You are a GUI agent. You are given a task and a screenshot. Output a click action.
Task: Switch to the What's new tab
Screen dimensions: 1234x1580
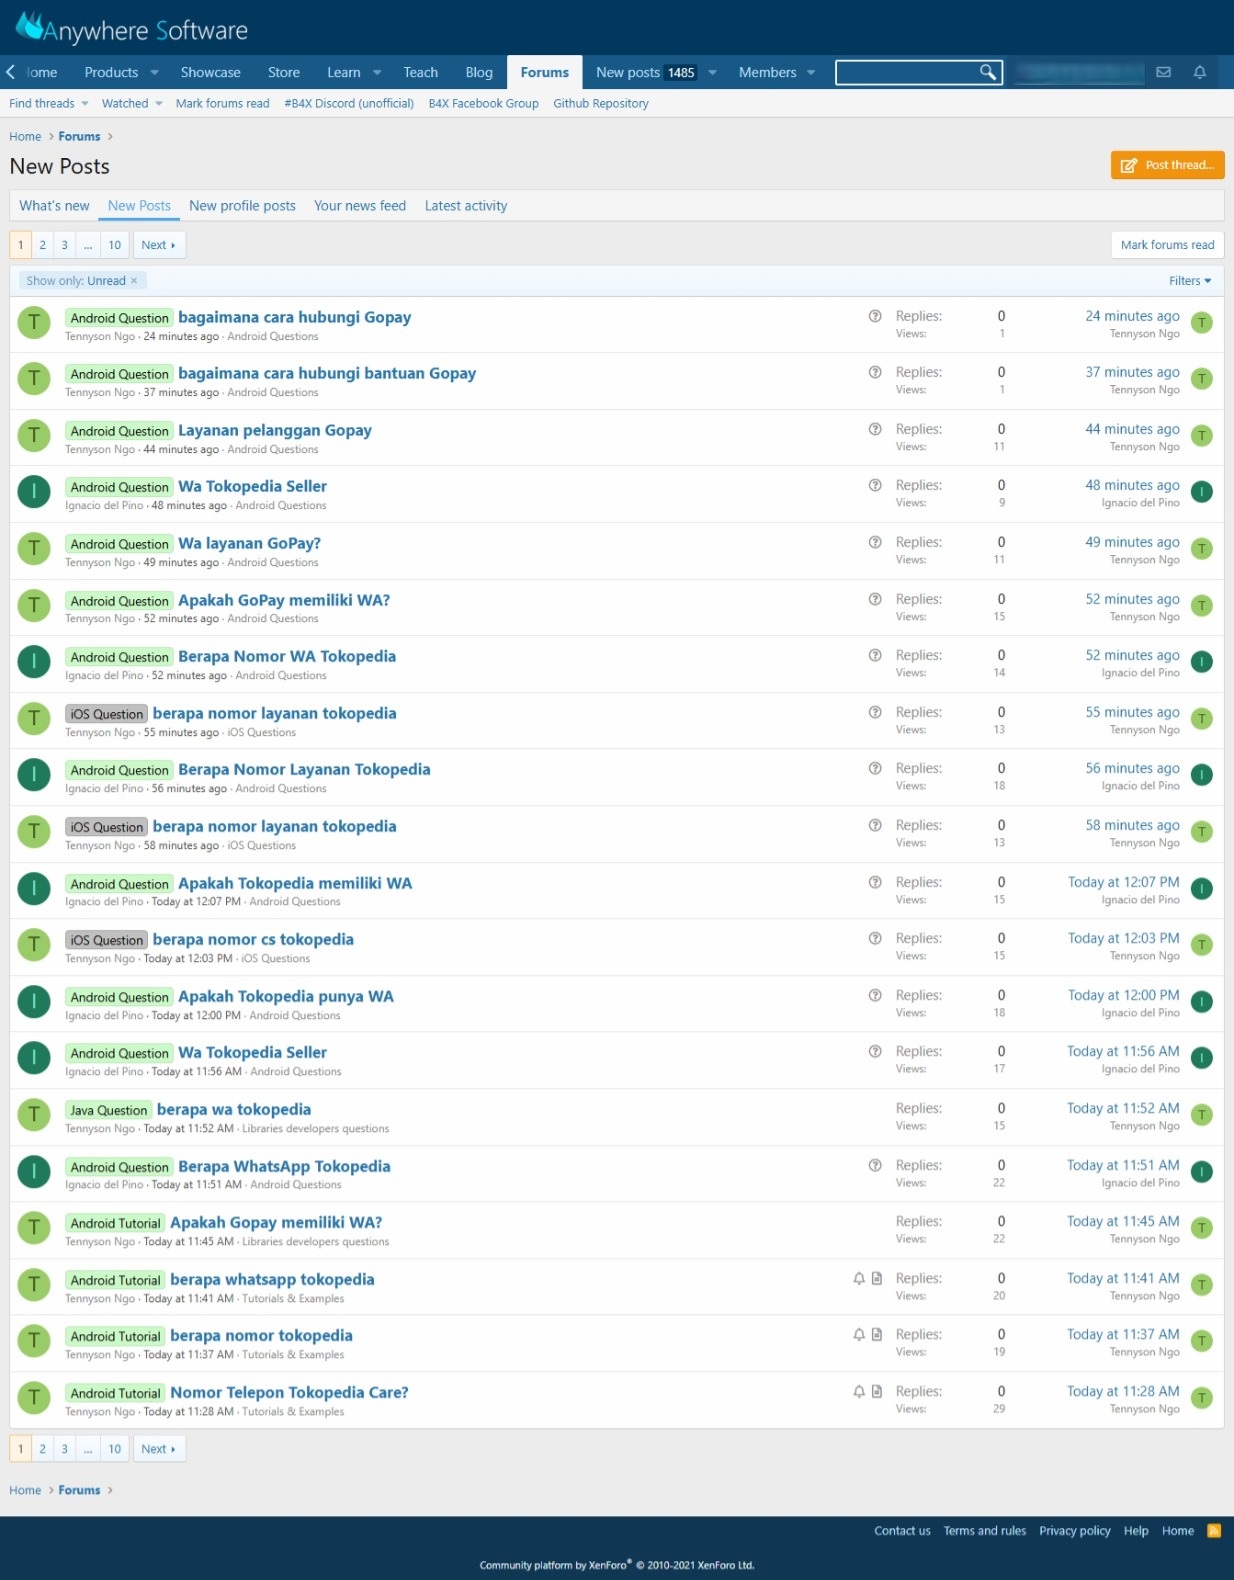point(54,206)
